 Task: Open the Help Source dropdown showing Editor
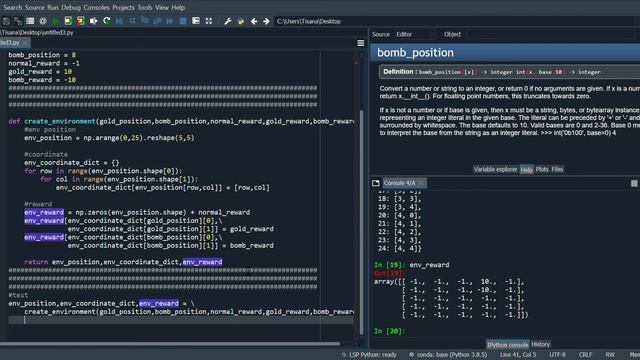point(415,34)
